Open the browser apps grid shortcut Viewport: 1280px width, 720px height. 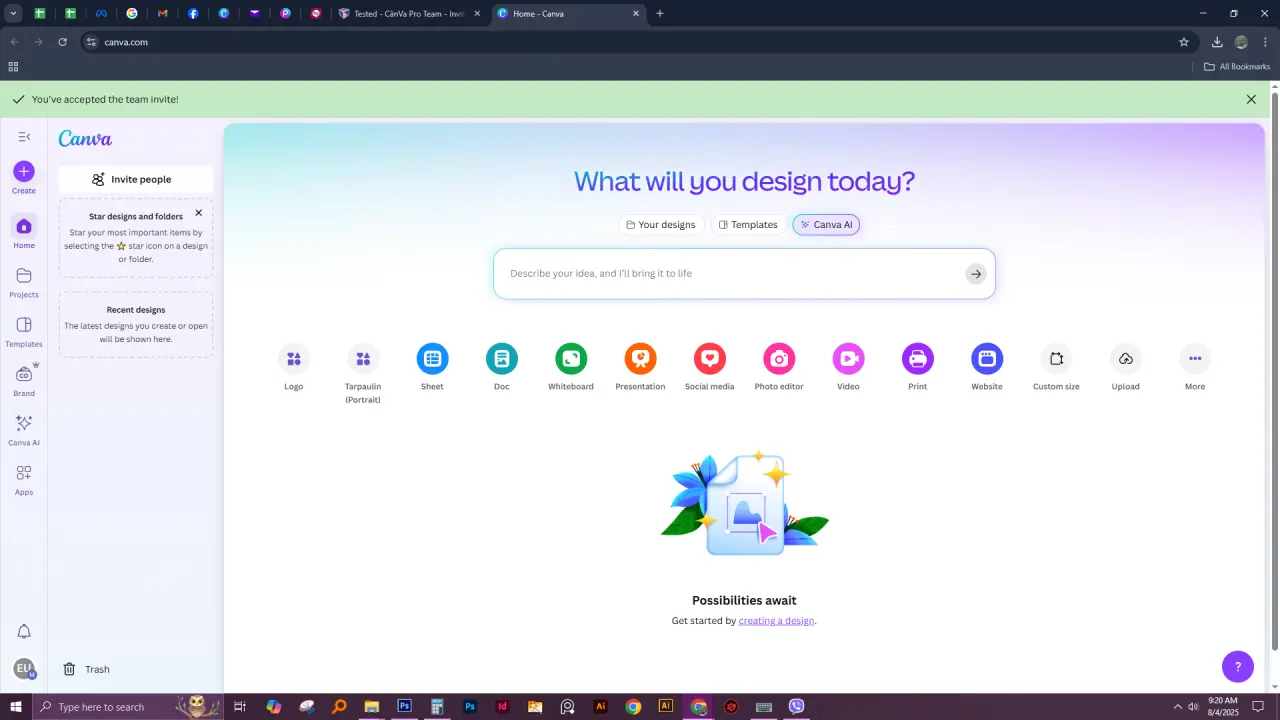click(x=13, y=67)
